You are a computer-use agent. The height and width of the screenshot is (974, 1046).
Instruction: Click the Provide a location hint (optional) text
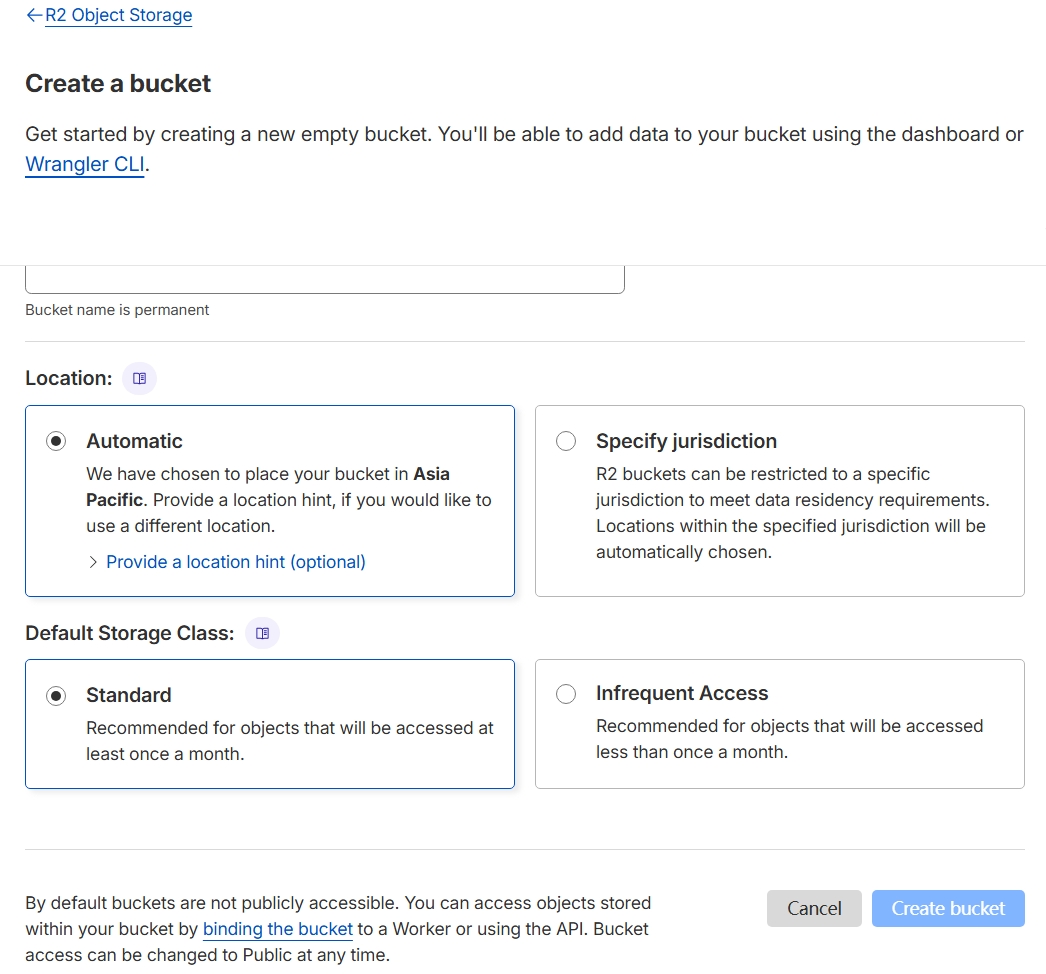[236, 562]
